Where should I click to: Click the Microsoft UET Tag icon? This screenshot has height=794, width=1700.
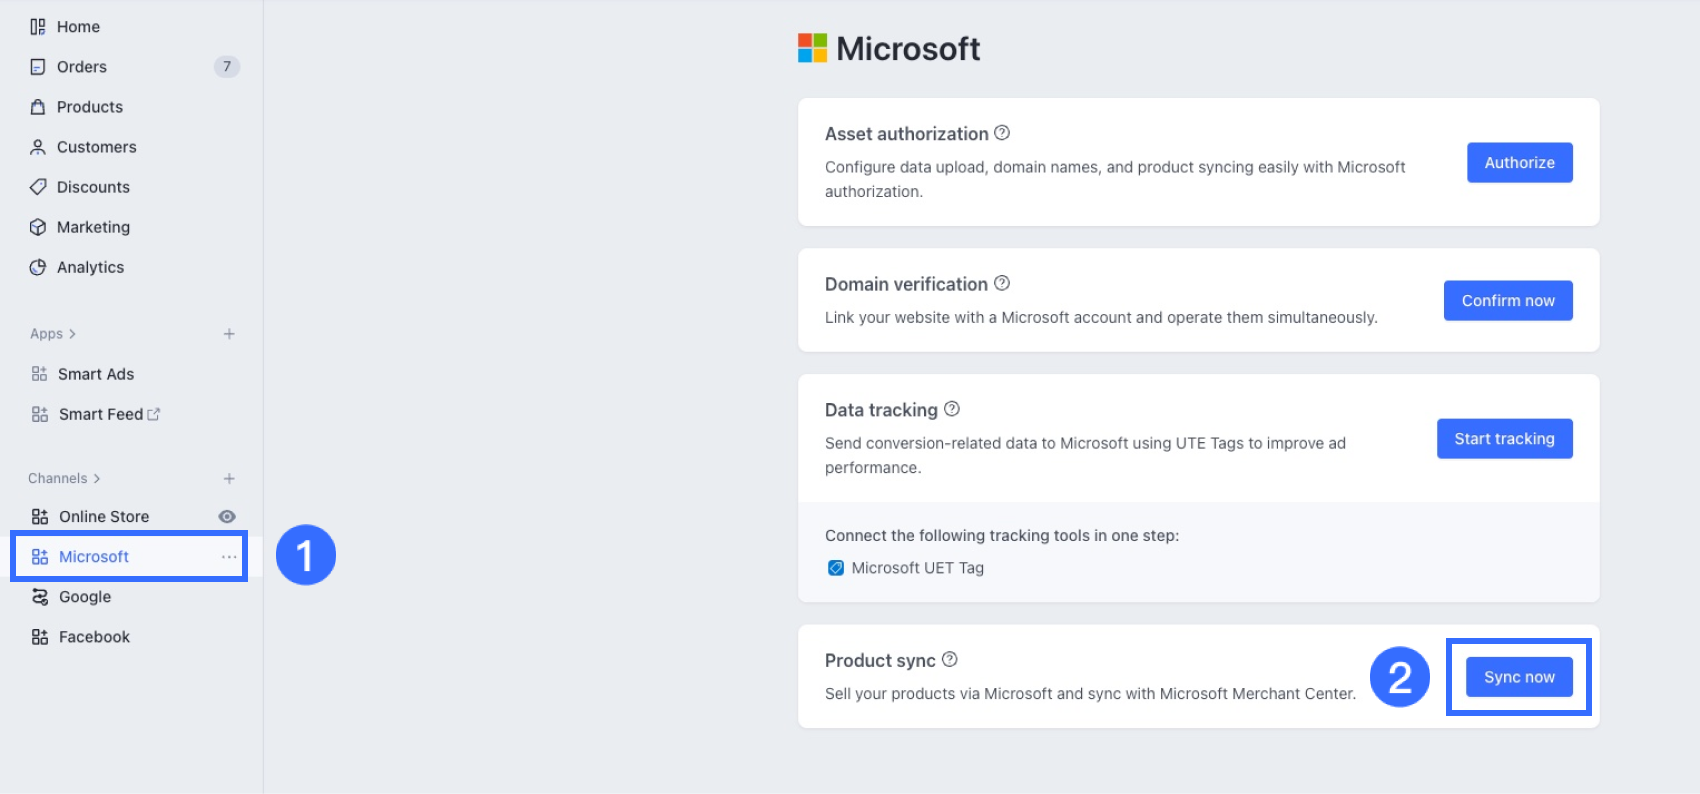[836, 568]
